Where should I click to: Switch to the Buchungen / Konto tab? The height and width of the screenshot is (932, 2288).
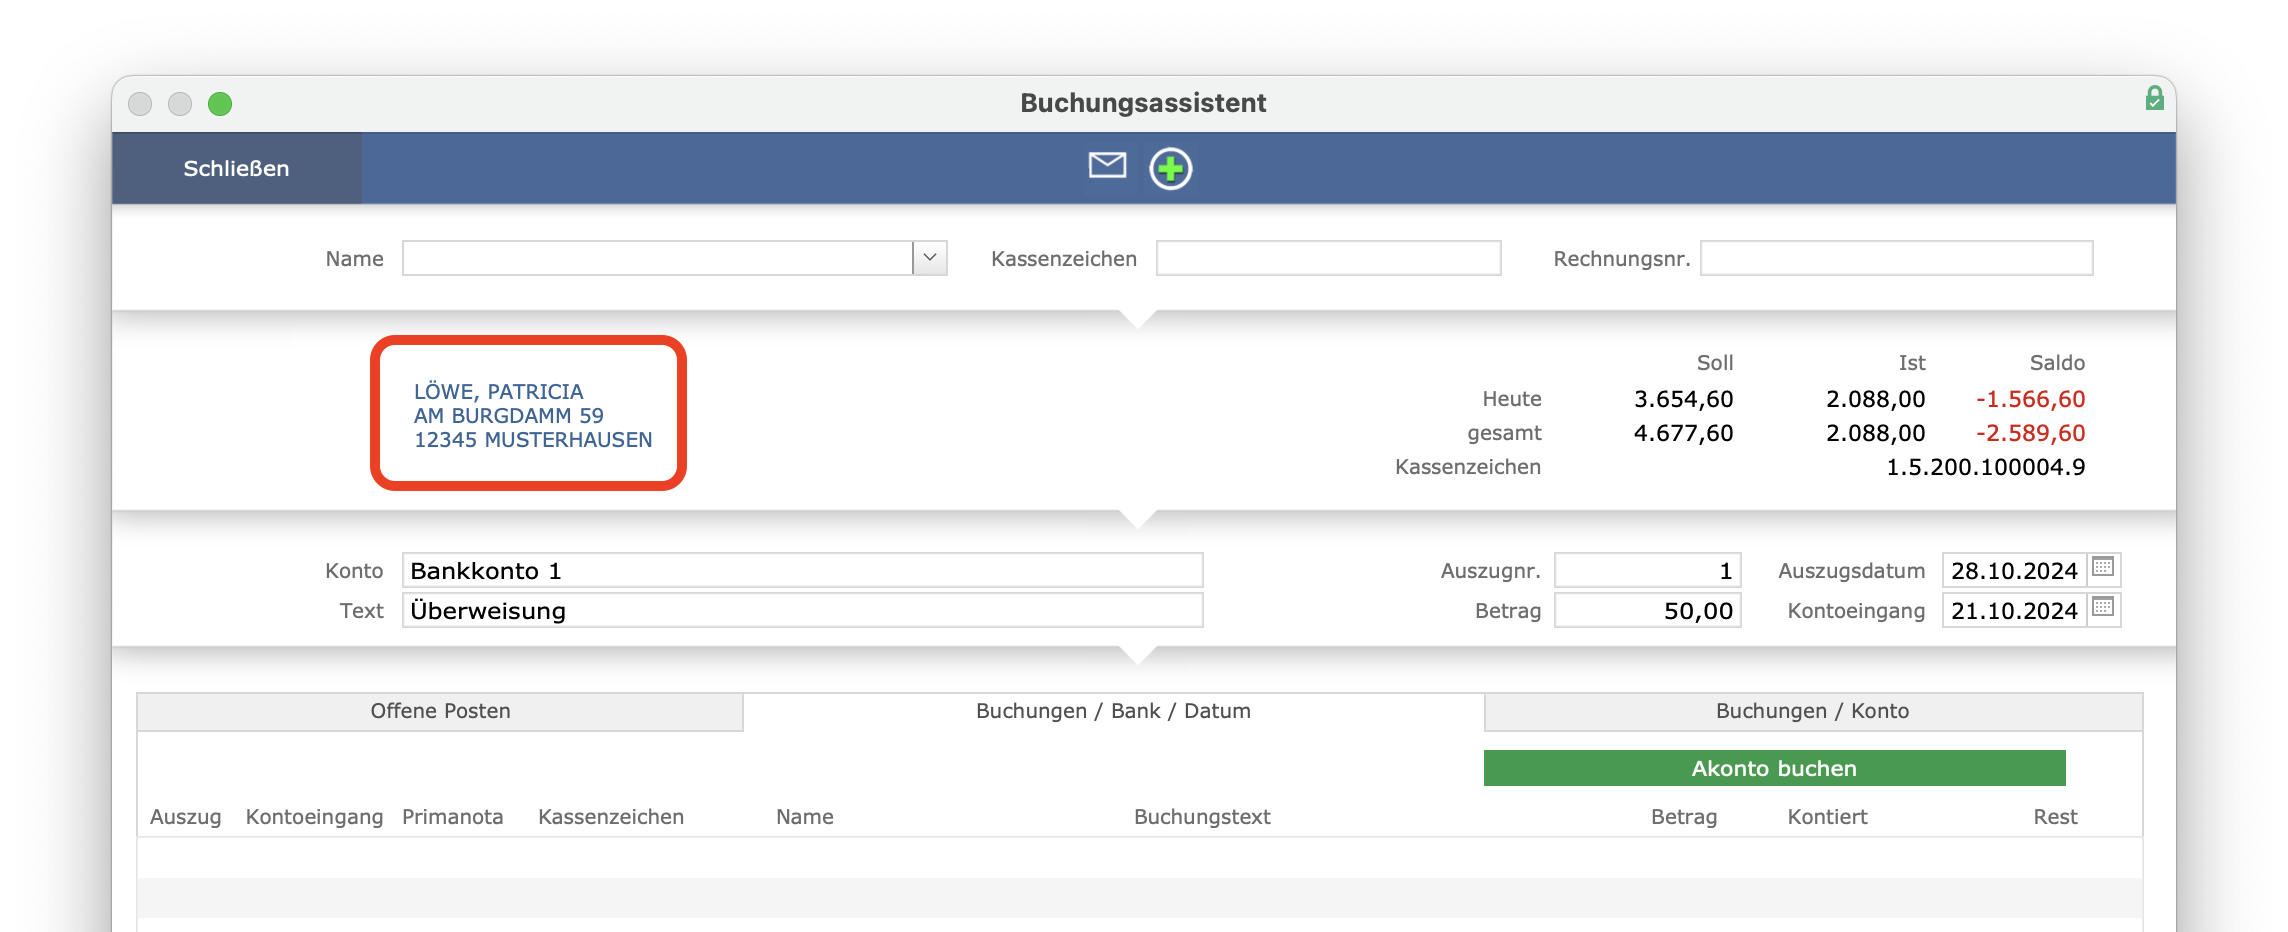[x=1812, y=711]
